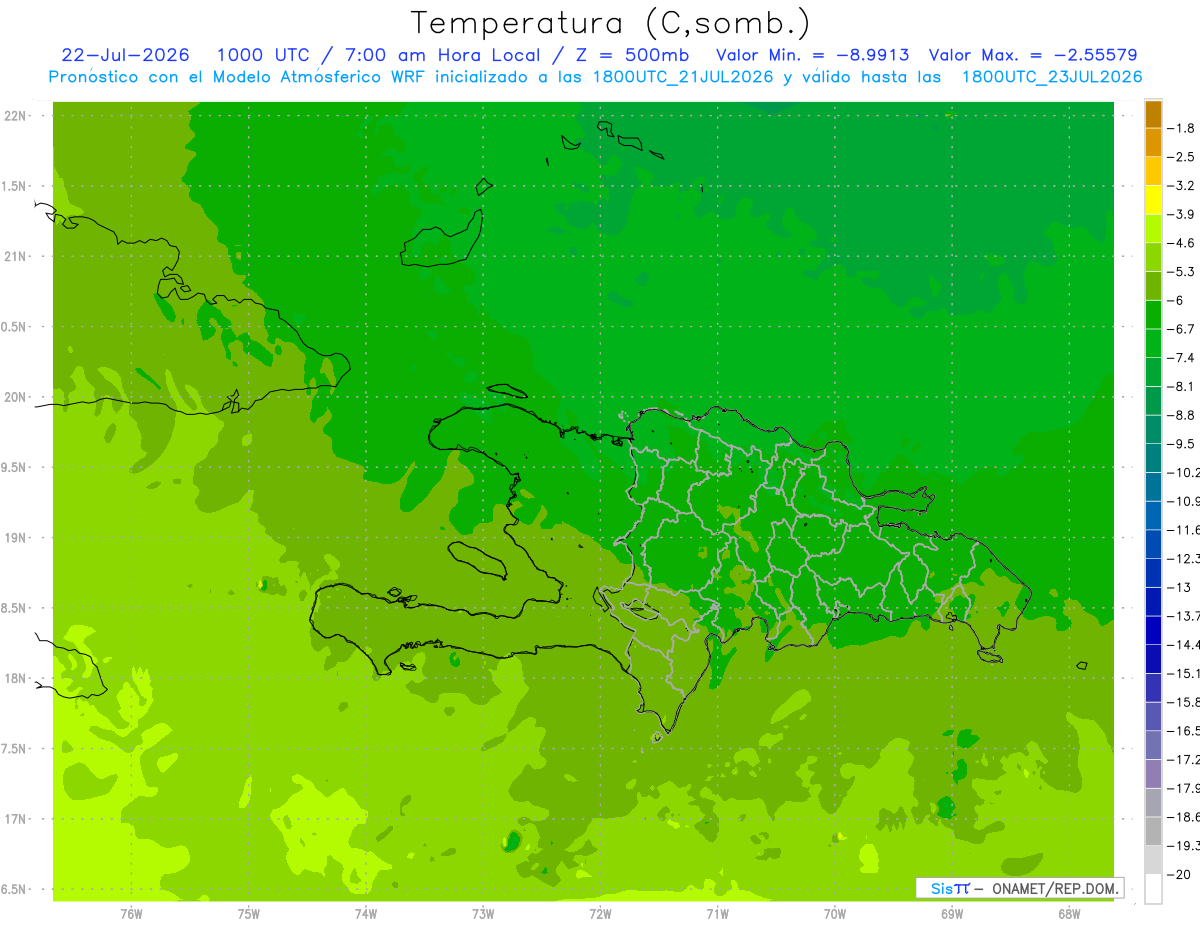Viewport: 1200px width, 927px height.
Task: Click the "Valor Max. = -2.55579" text
Action: pos(1032,55)
